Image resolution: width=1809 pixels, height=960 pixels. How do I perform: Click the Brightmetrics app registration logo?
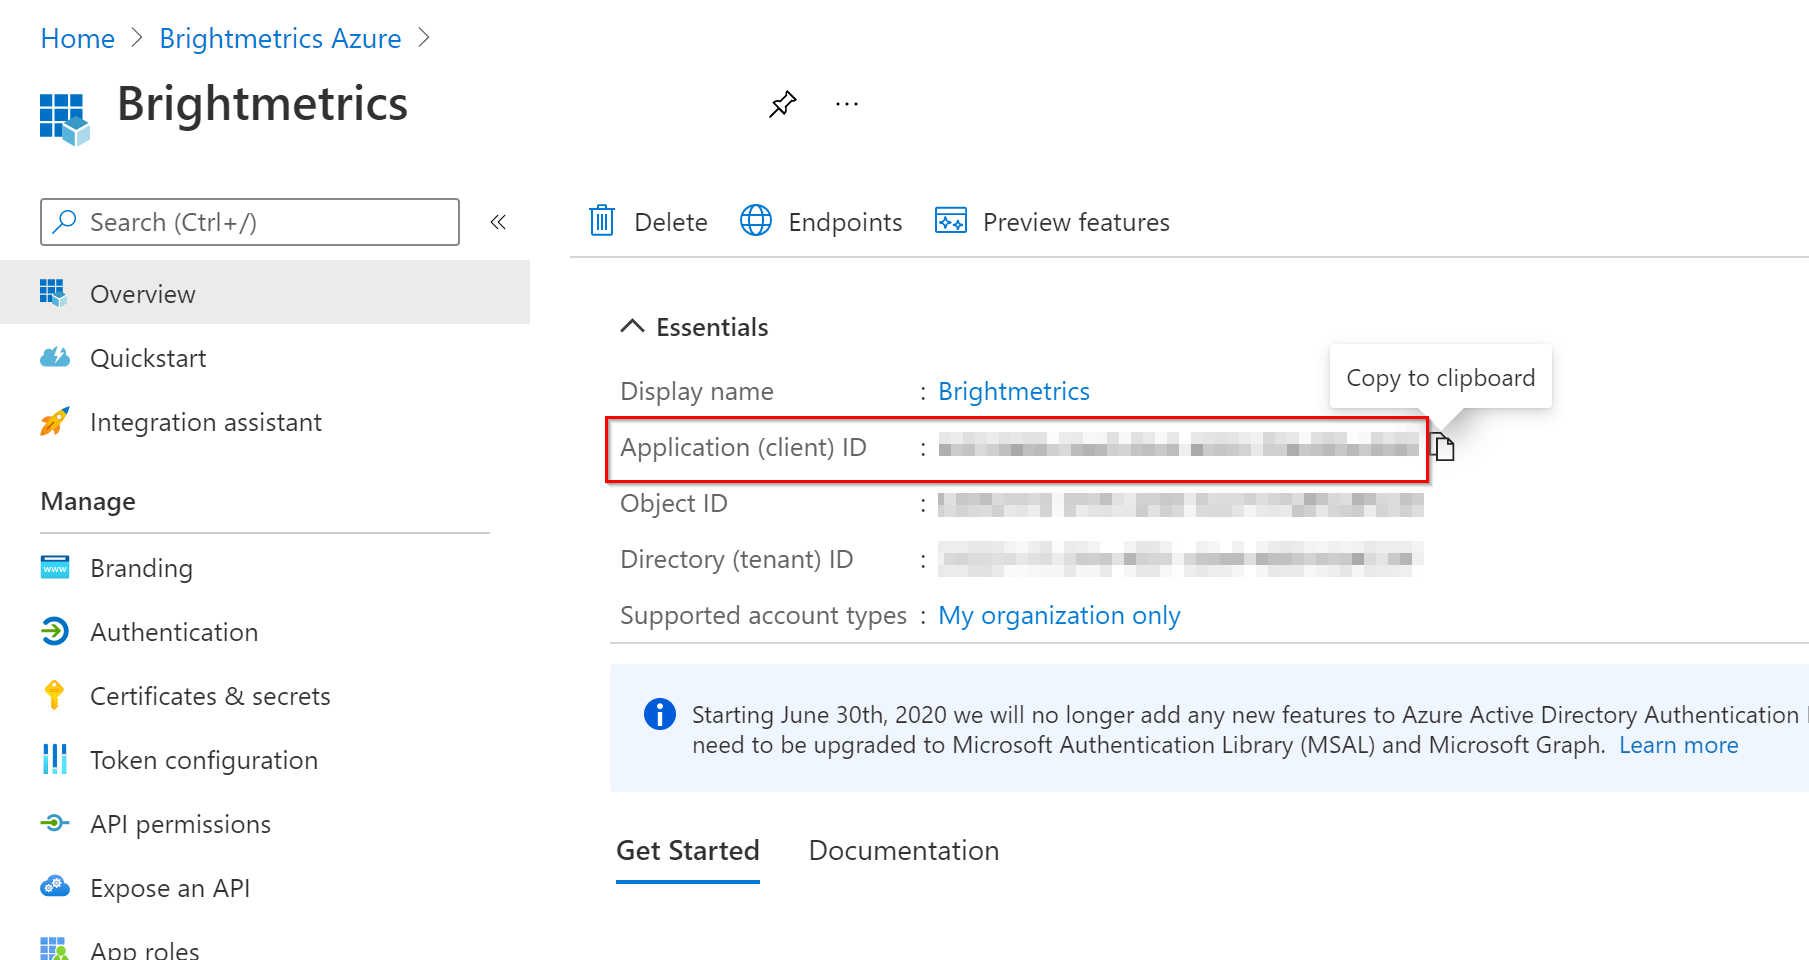coord(64,120)
